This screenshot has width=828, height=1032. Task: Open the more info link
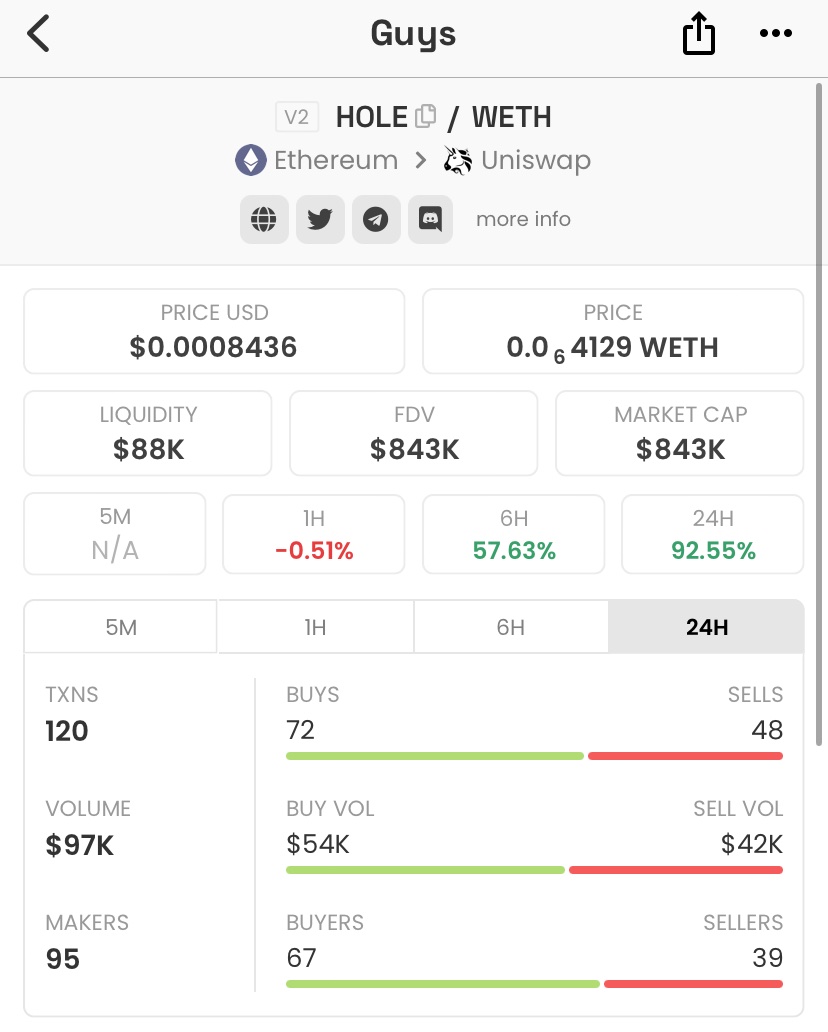[523, 219]
